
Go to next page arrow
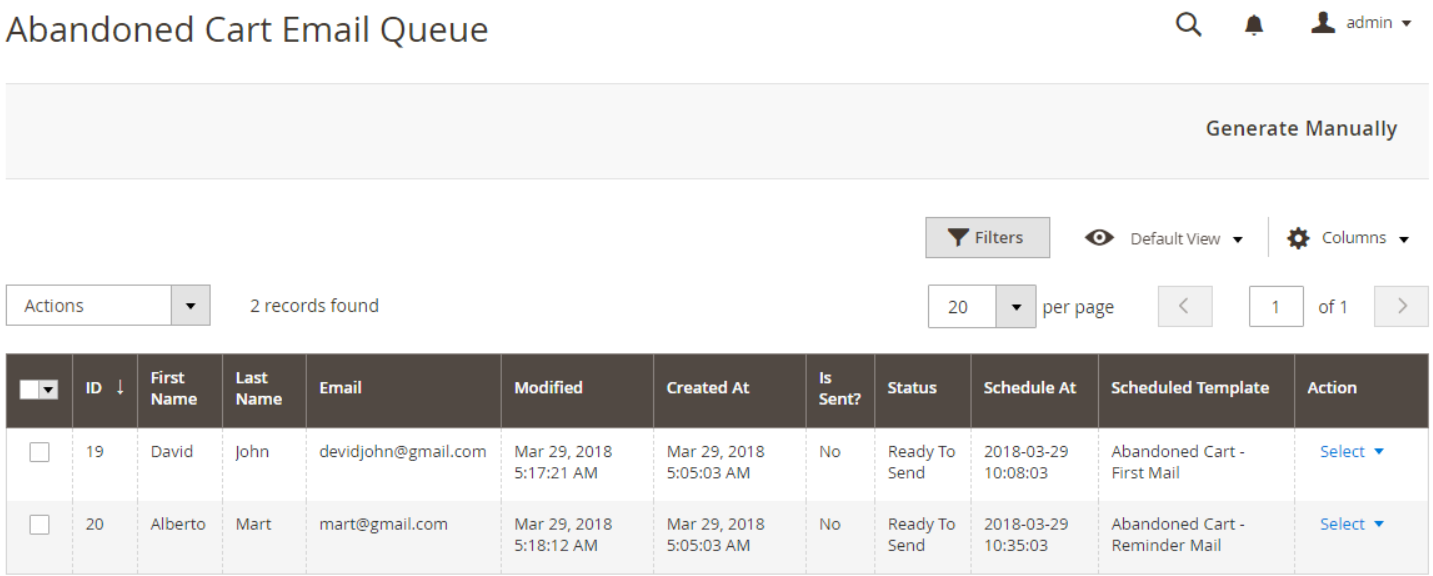1401,307
